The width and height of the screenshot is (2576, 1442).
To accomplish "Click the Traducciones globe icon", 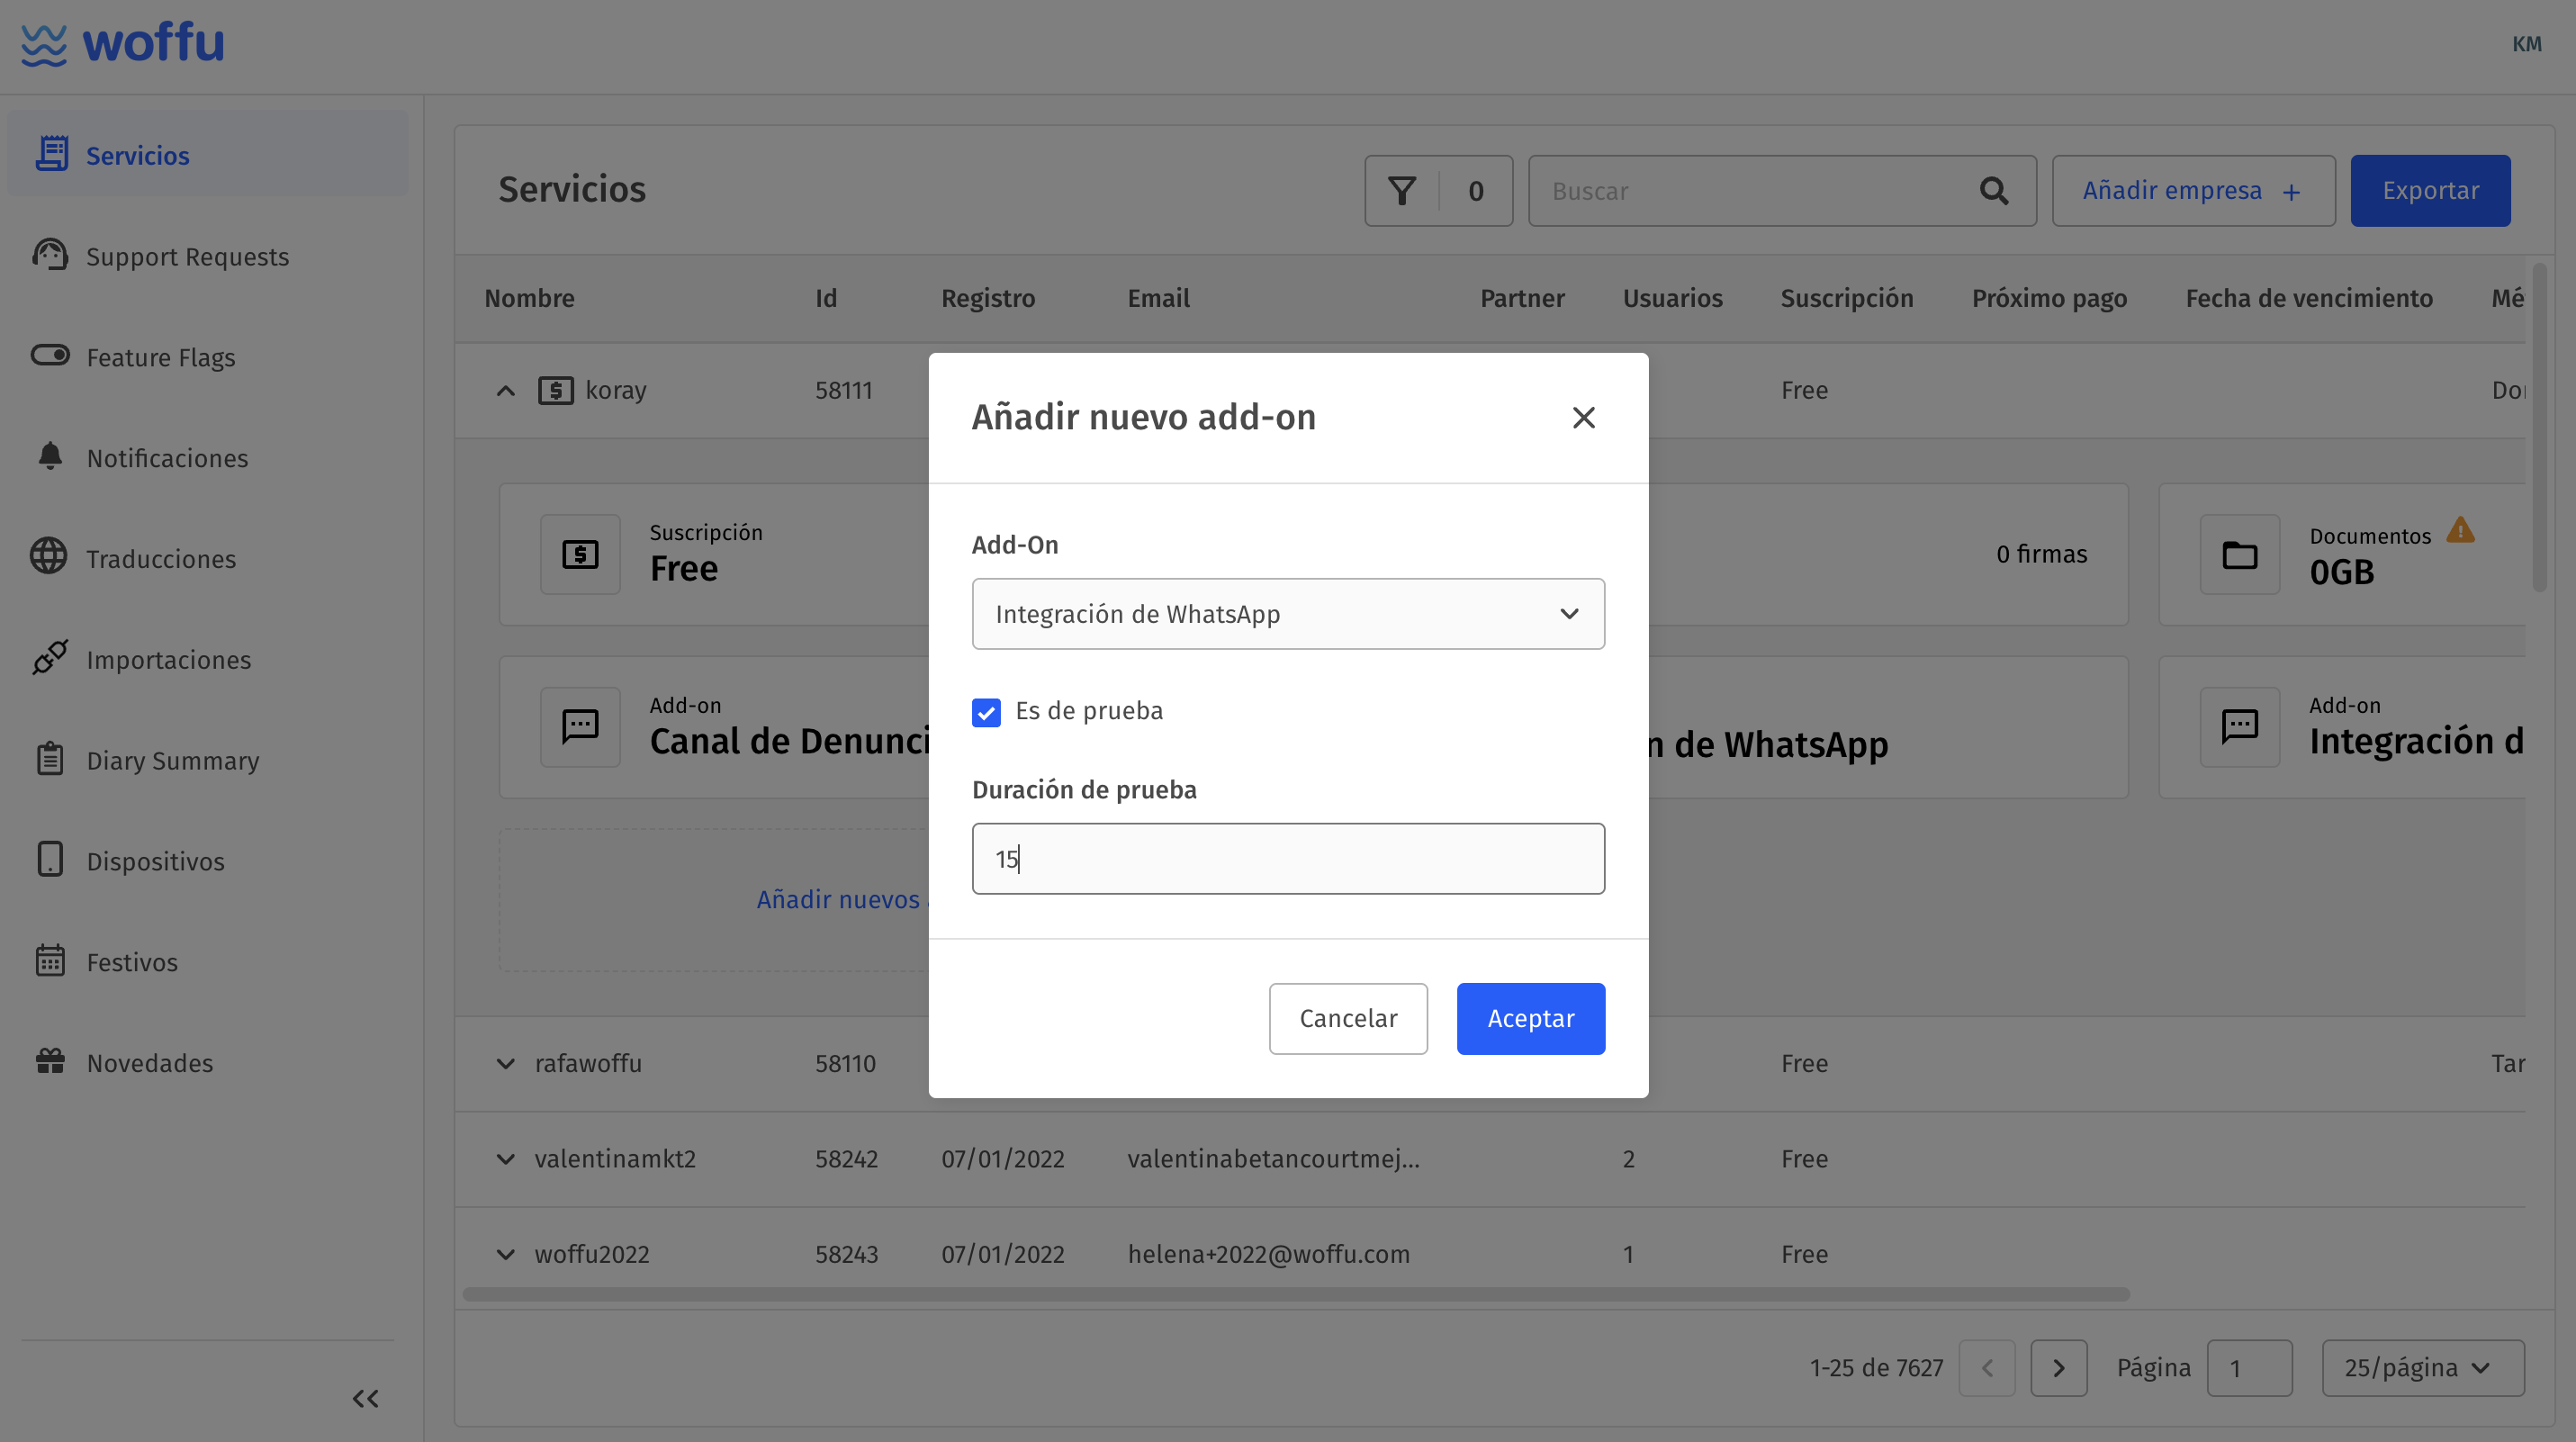I will coord(49,556).
